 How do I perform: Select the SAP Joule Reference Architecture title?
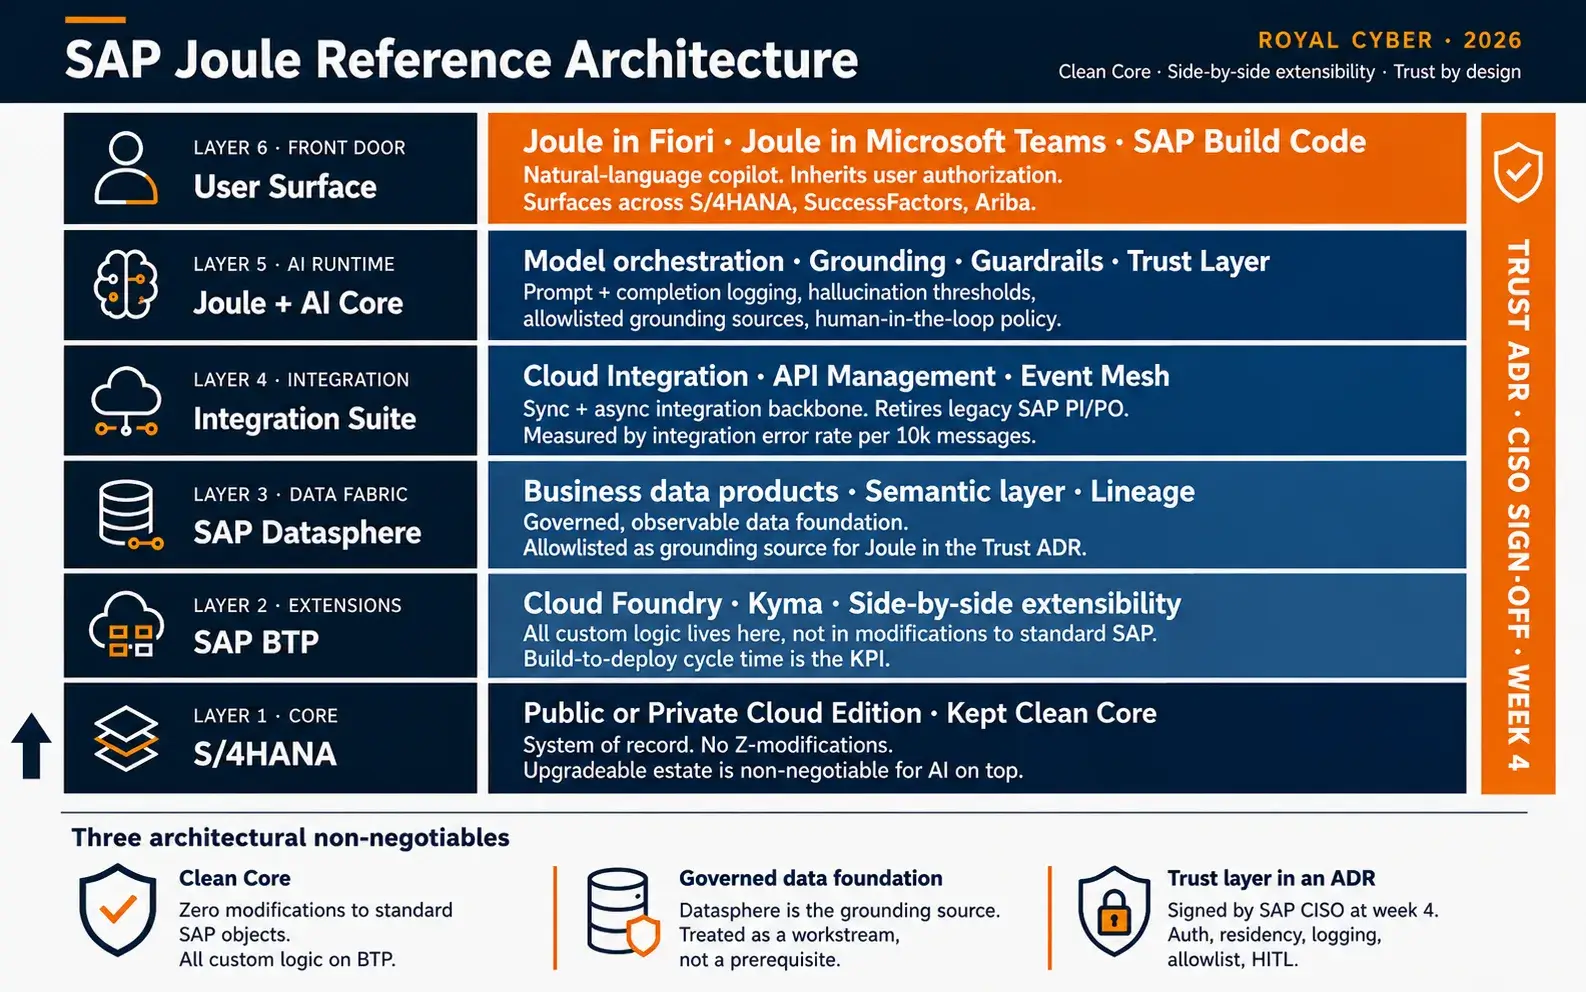tap(461, 59)
